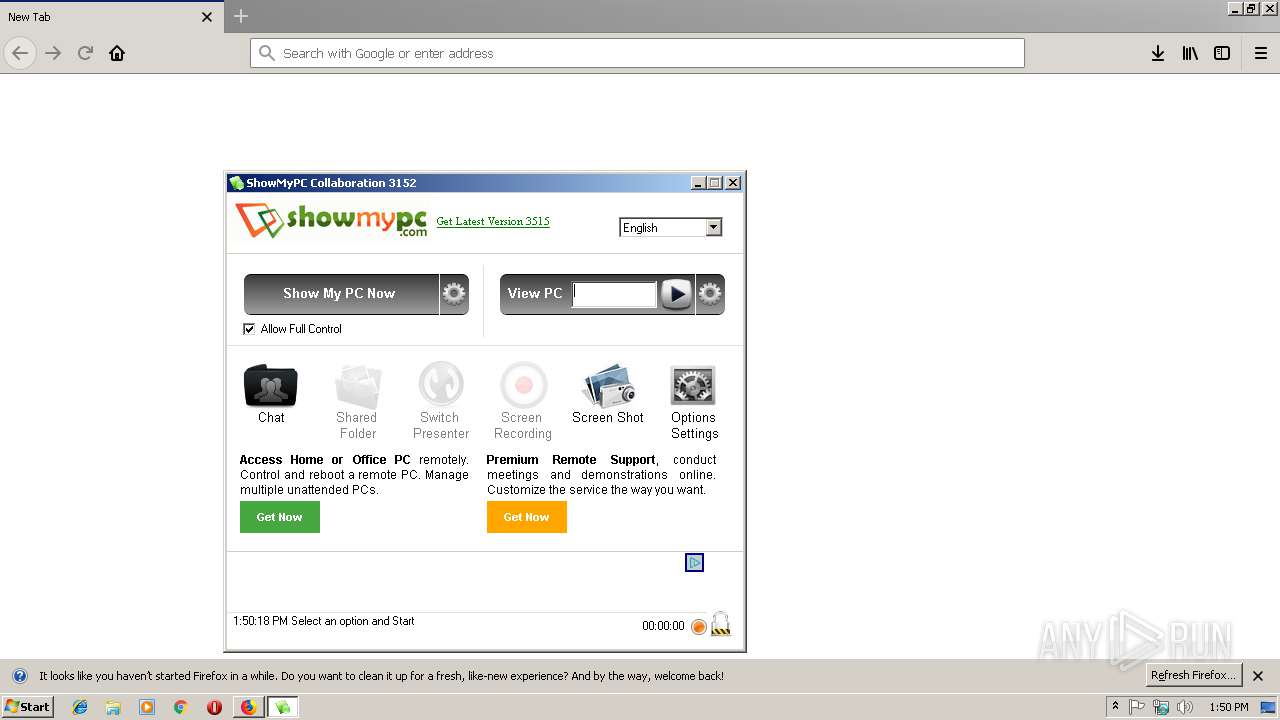The image size is (1280, 720).
Task: Go back in Firefox
Action: (x=20, y=53)
